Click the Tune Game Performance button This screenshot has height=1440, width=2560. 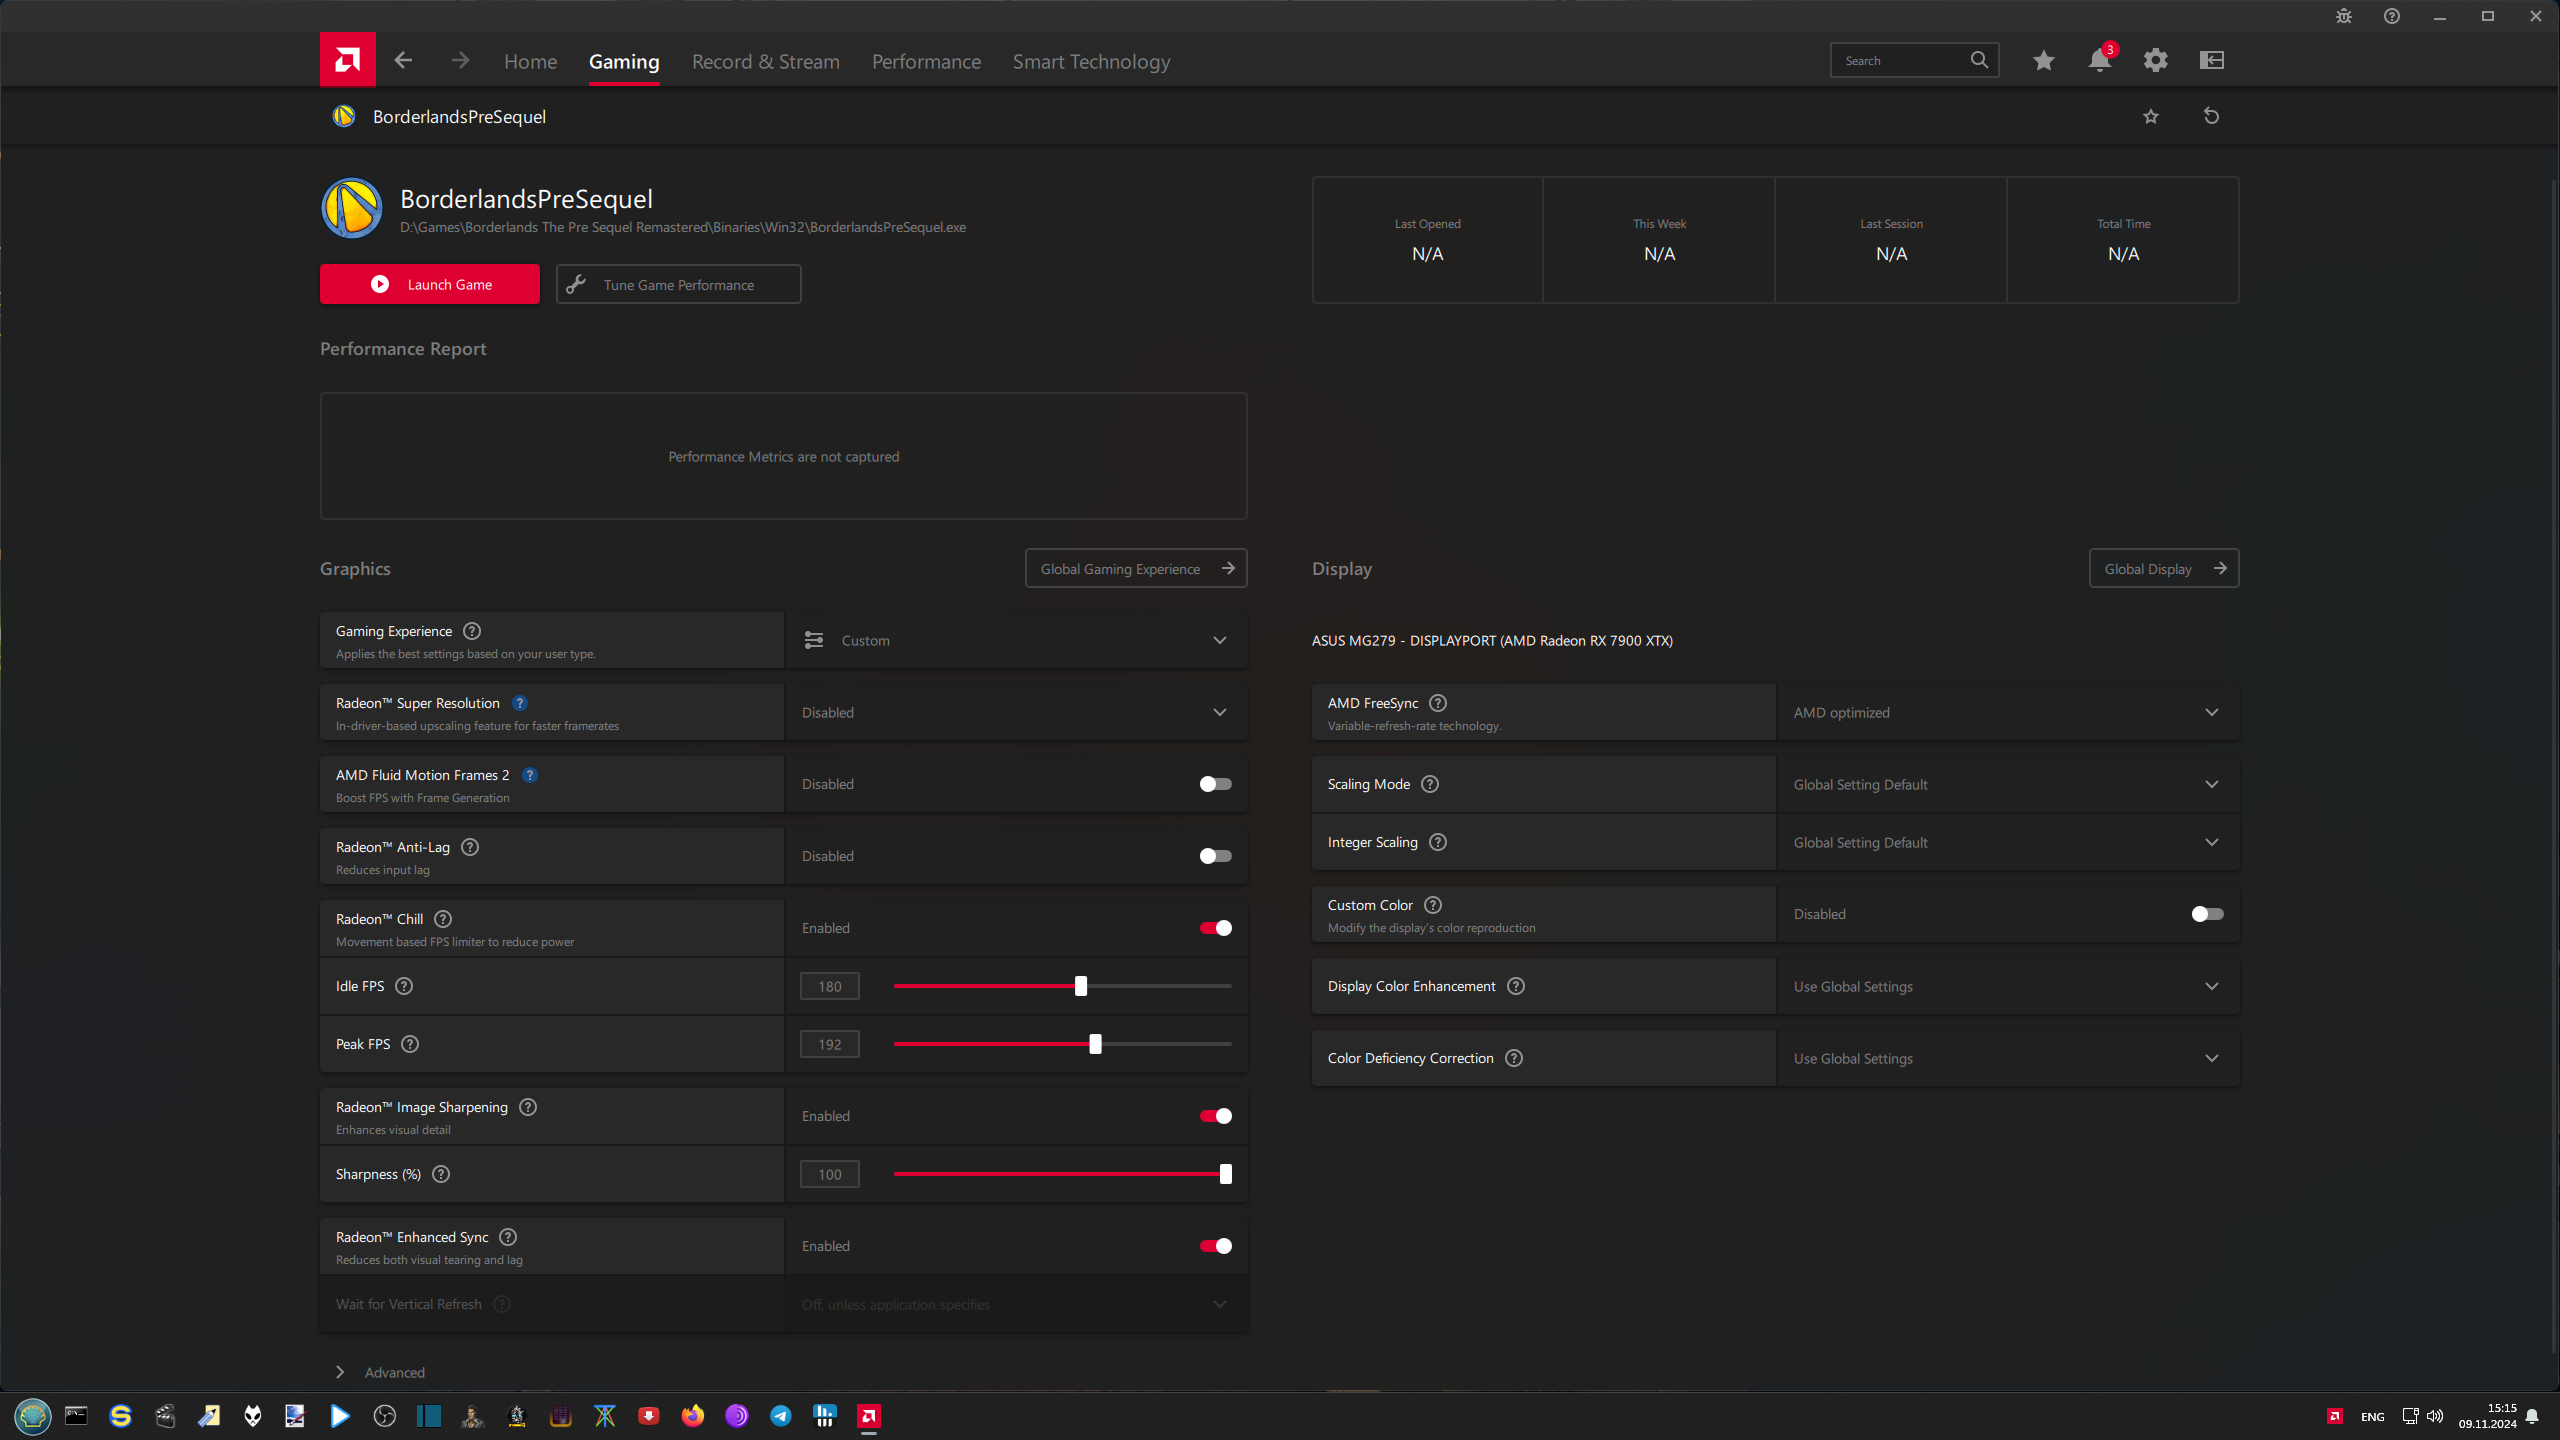[x=678, y=284]
